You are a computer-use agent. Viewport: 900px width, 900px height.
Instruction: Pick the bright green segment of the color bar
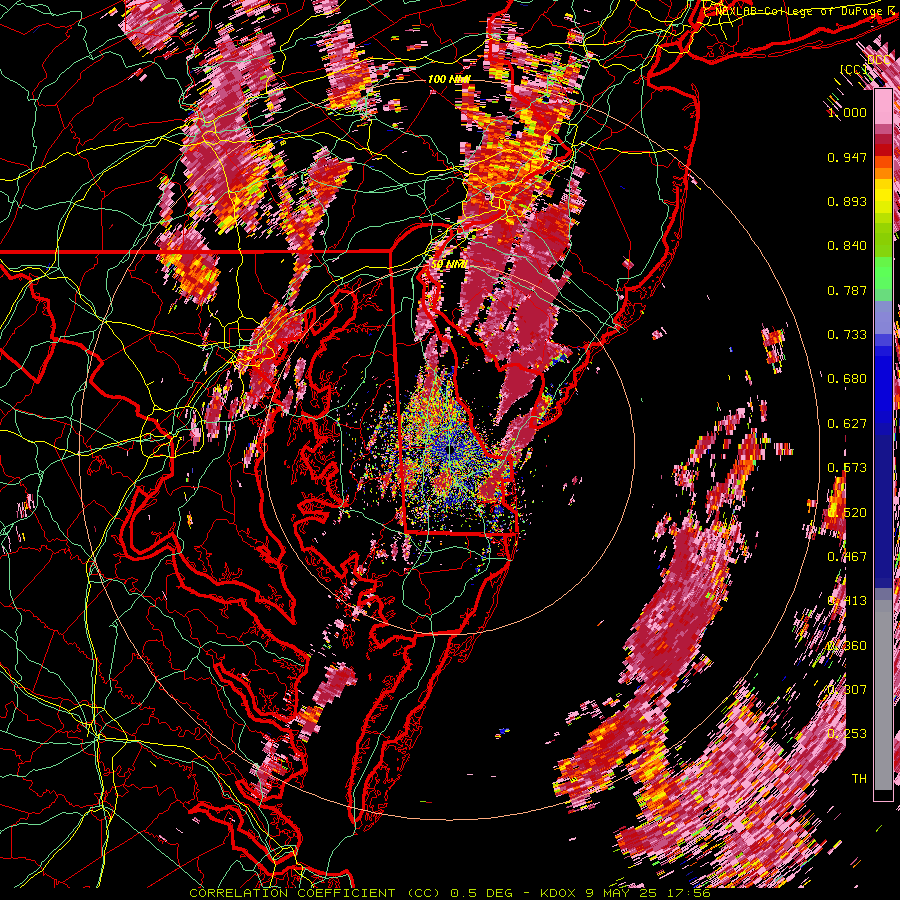coord(883,273)
